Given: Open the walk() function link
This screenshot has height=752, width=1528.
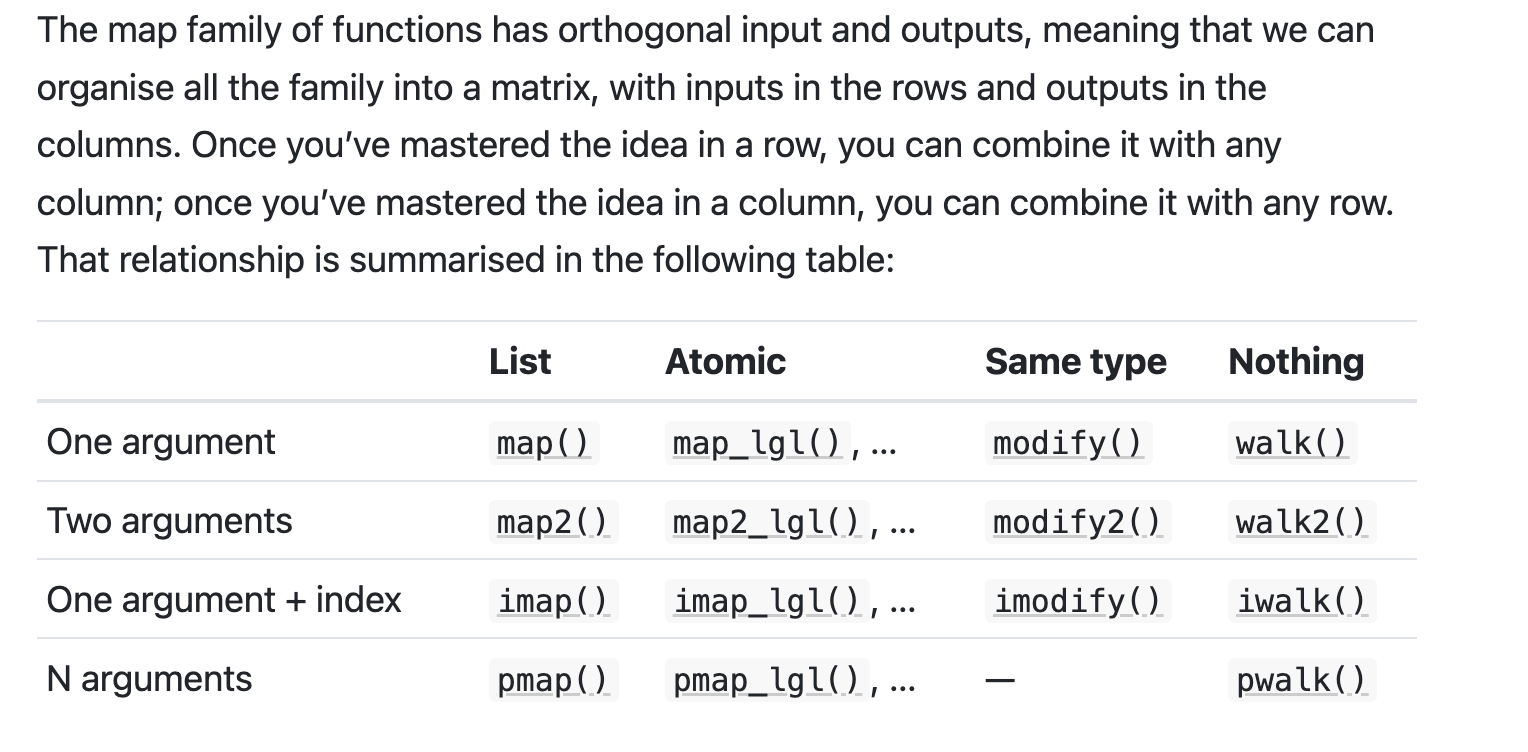Looking at the screenshot, I should point(1291,443).
